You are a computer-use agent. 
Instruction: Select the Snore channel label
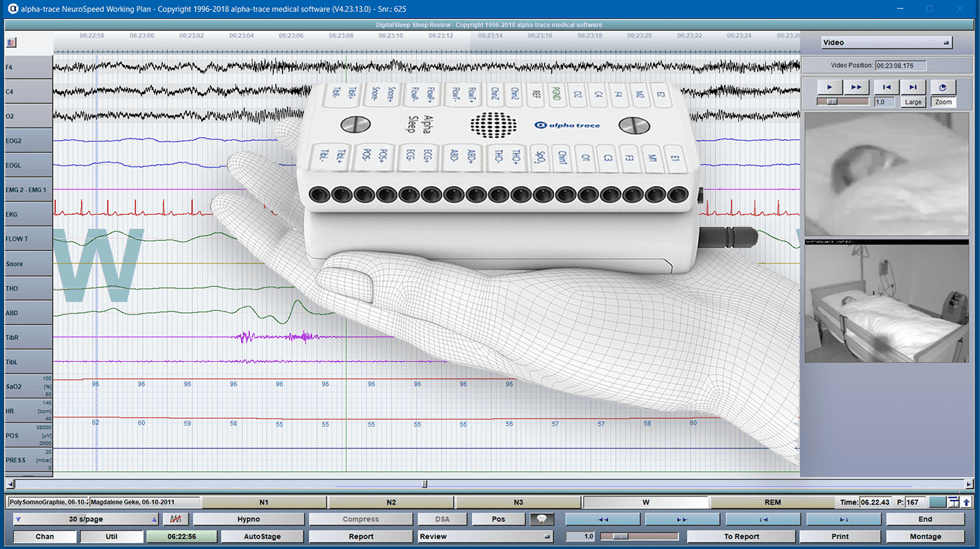pyautogui.click(x=28, y=264)
